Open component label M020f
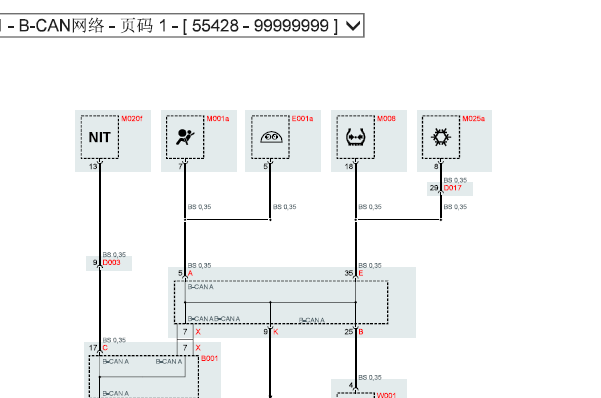This screenshot has width=601, height=398. [132, 119]
